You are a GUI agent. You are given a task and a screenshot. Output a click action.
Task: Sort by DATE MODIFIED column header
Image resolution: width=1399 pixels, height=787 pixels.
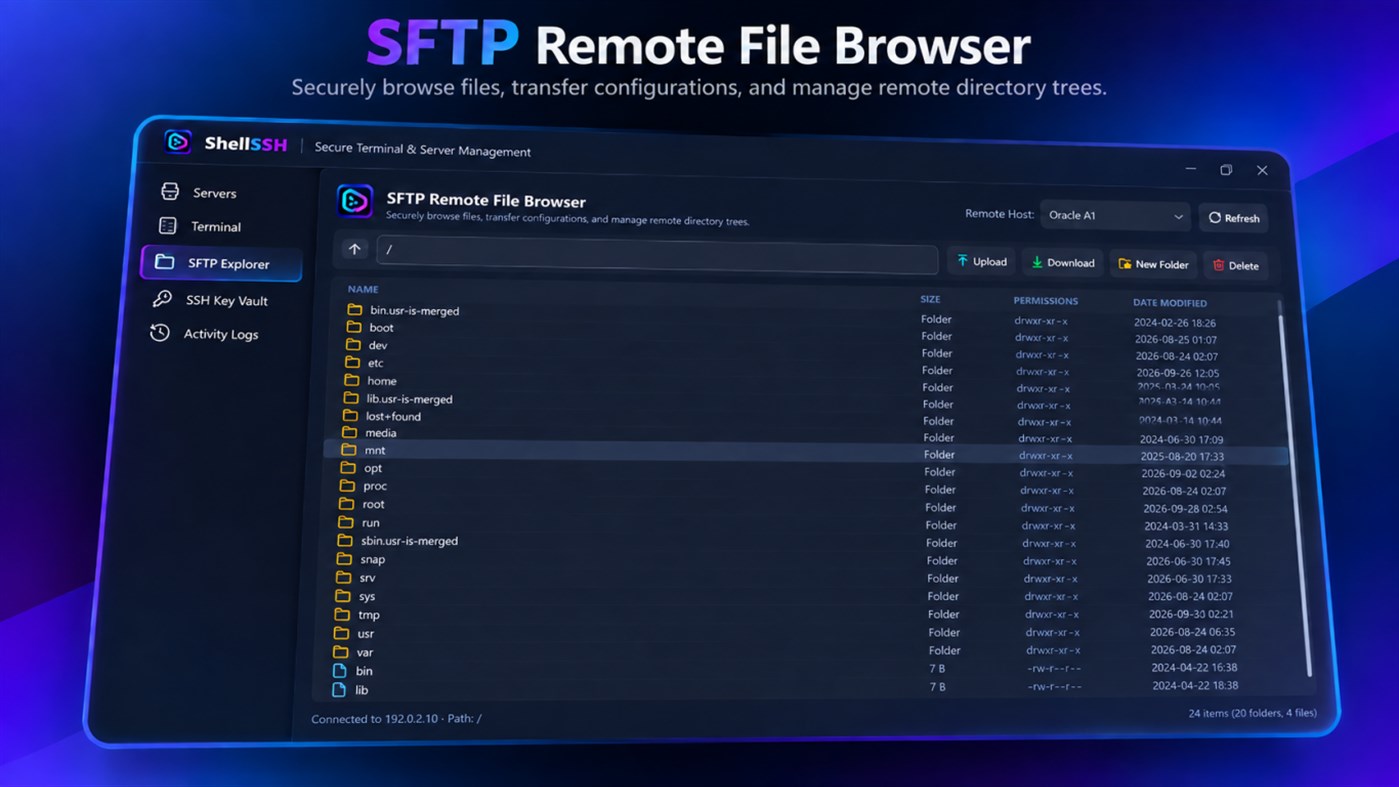pos(1169,302)
